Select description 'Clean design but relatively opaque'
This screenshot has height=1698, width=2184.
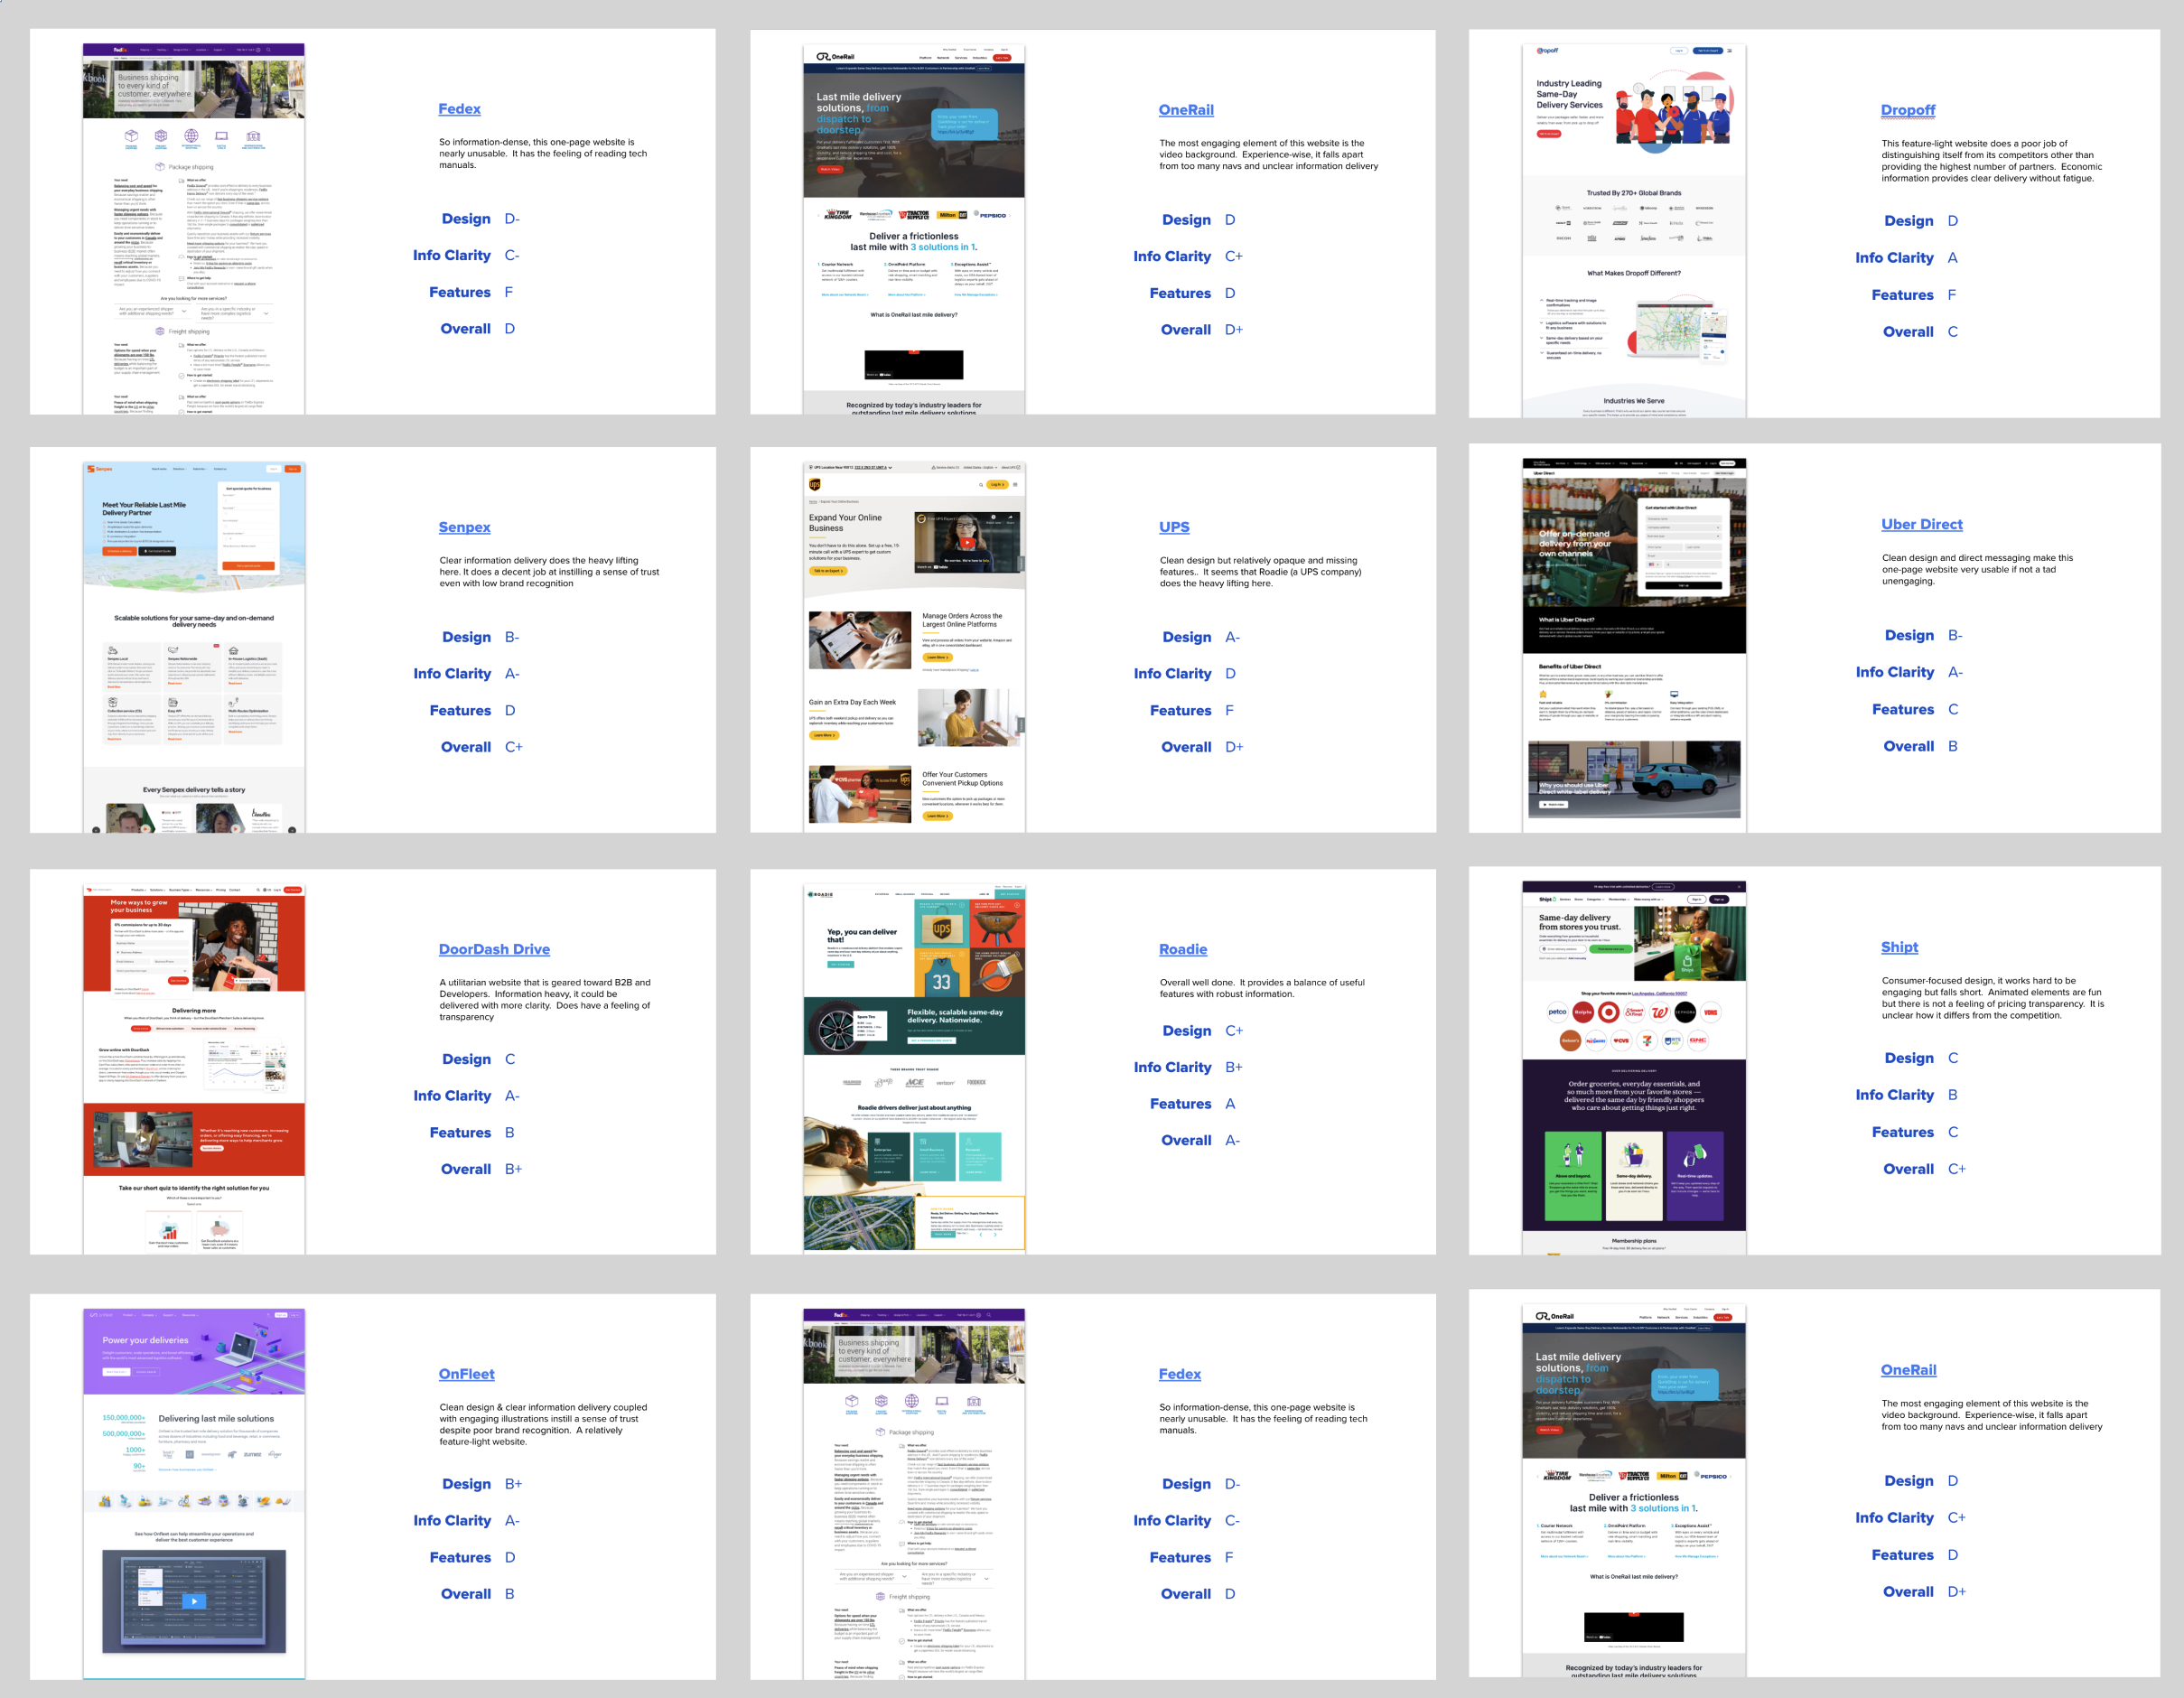1260,572
